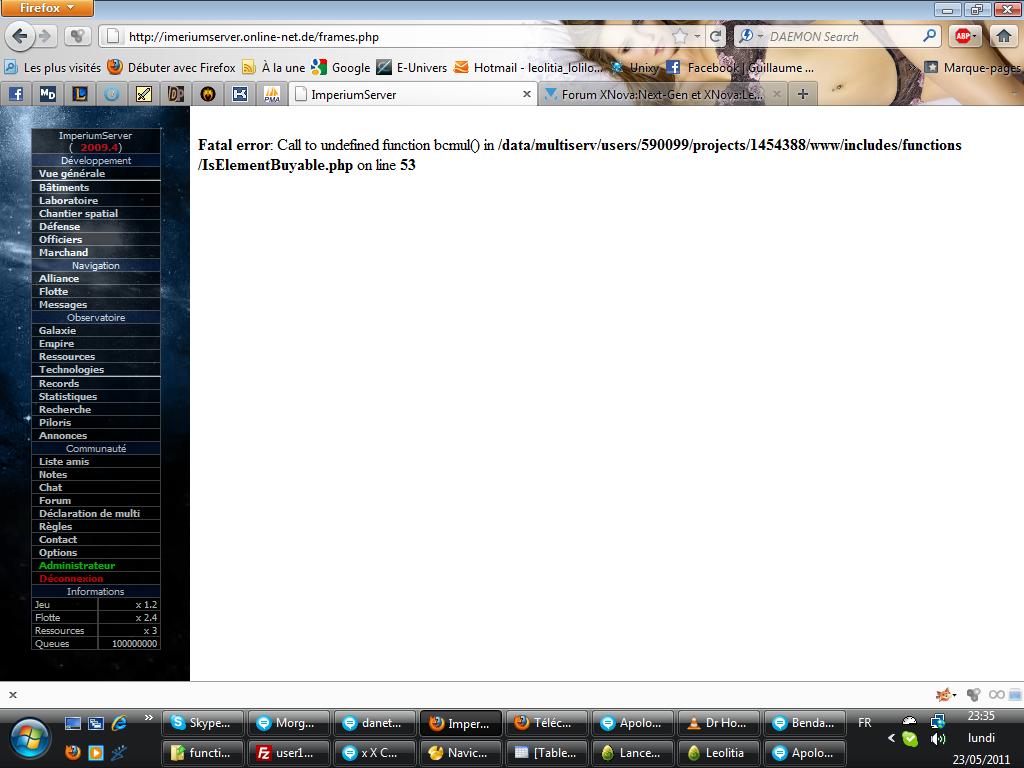Click the search magnifier icon
Screen dimensions: 1024x768
click(929, 36)
